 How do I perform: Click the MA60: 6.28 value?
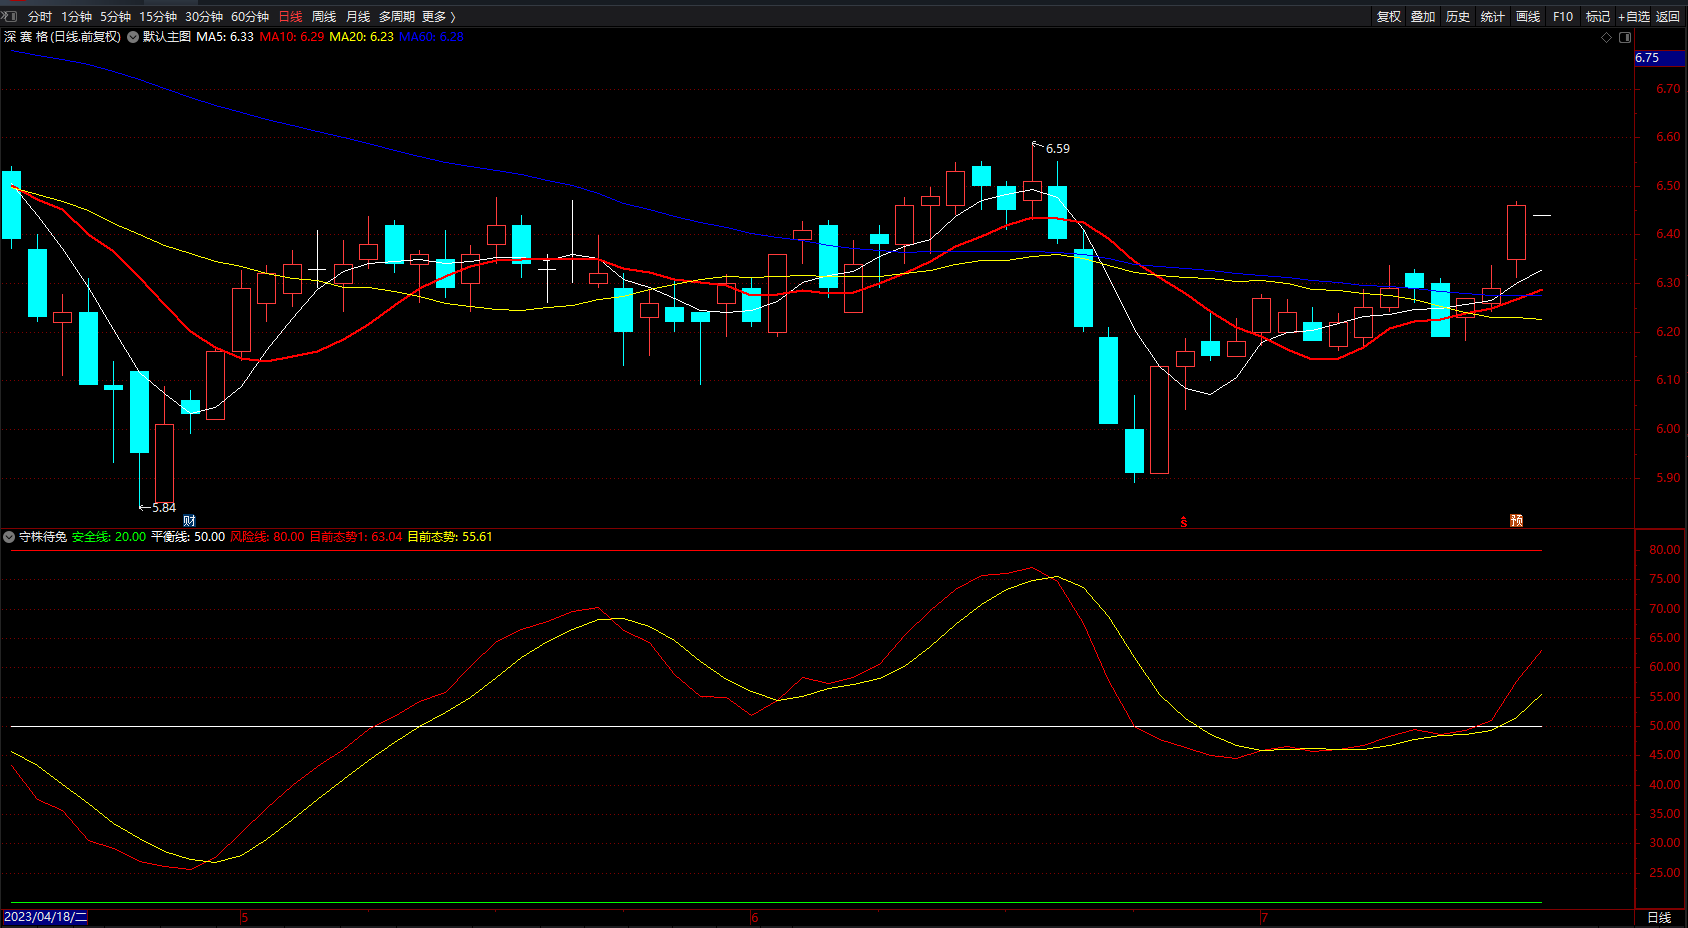432,37
